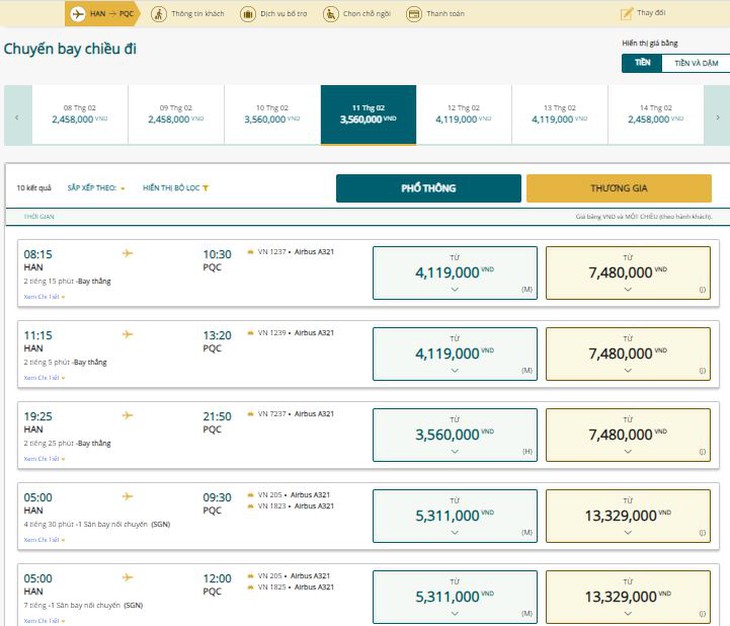This screenshot has height=626, width=730.
Task: Click the airplane icon in HAN-PQC step
Action: point(77,14)
